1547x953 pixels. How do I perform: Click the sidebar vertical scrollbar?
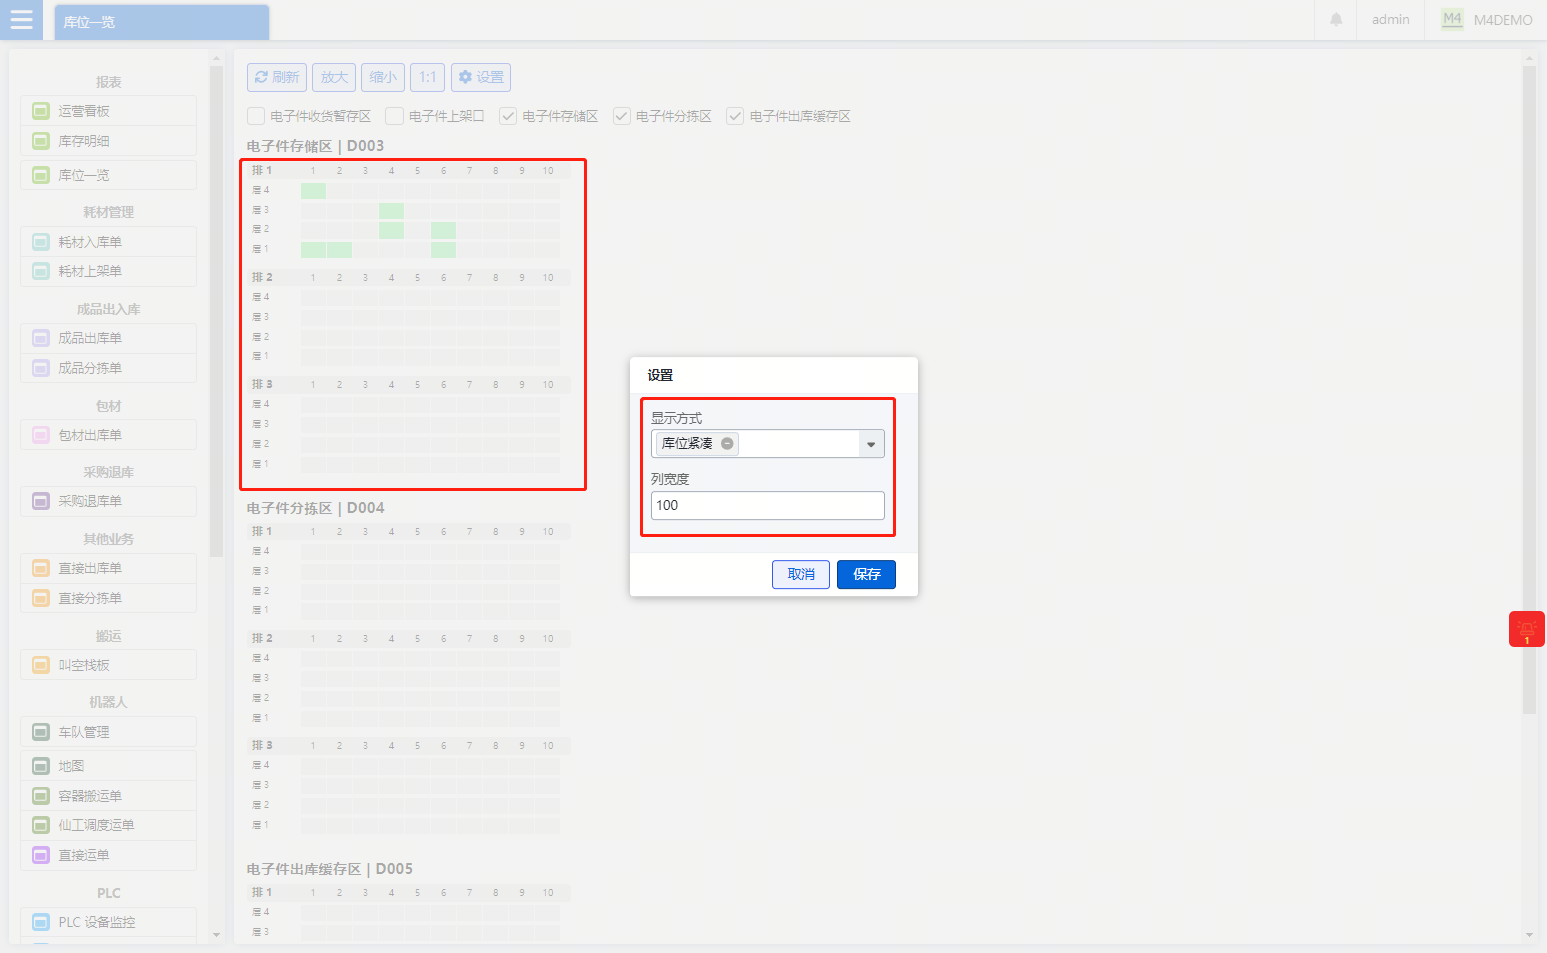click(x=216, y=310)
